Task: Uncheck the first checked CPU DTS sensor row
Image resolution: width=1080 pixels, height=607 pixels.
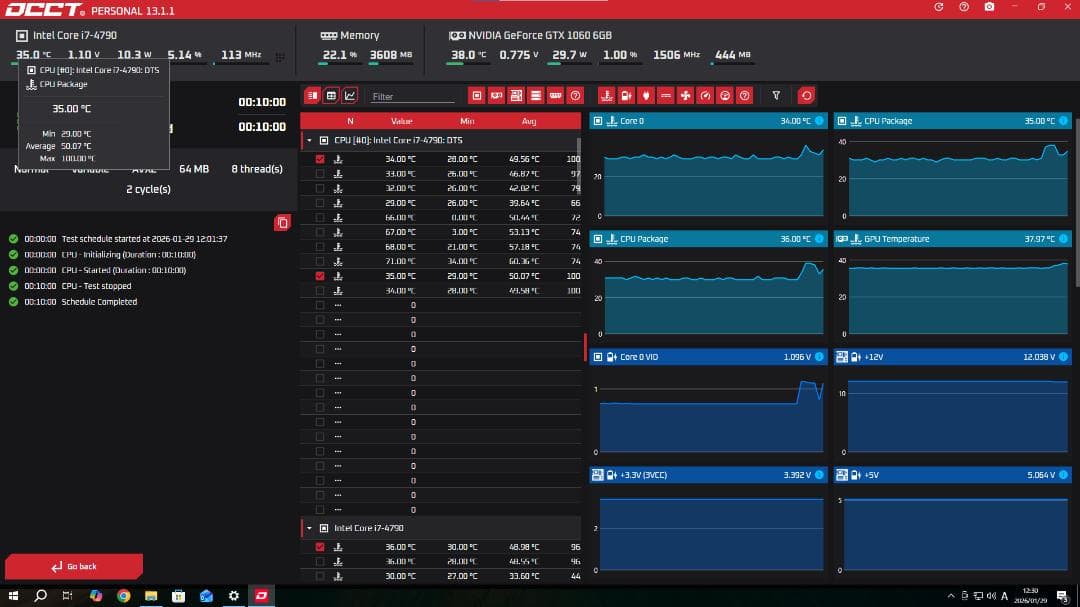Action: pos(320,159)
